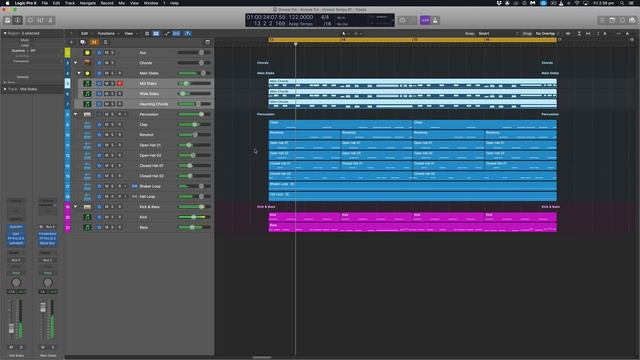Add a new track with the plus button
The height and width of the screenshot is (360, 640).
pyautogui.click(x=71, y=42)
